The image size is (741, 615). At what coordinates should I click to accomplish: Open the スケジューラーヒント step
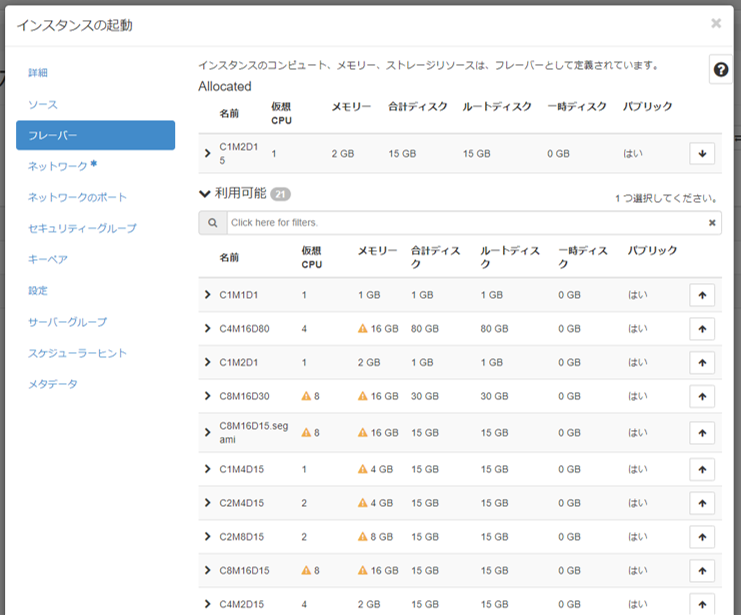78,353
